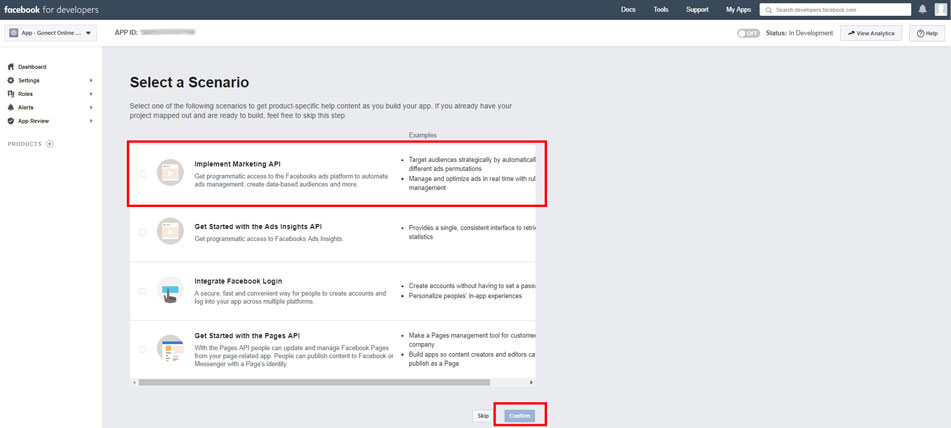Open the Support menu
951x428 pixels.
coord(697,10)
